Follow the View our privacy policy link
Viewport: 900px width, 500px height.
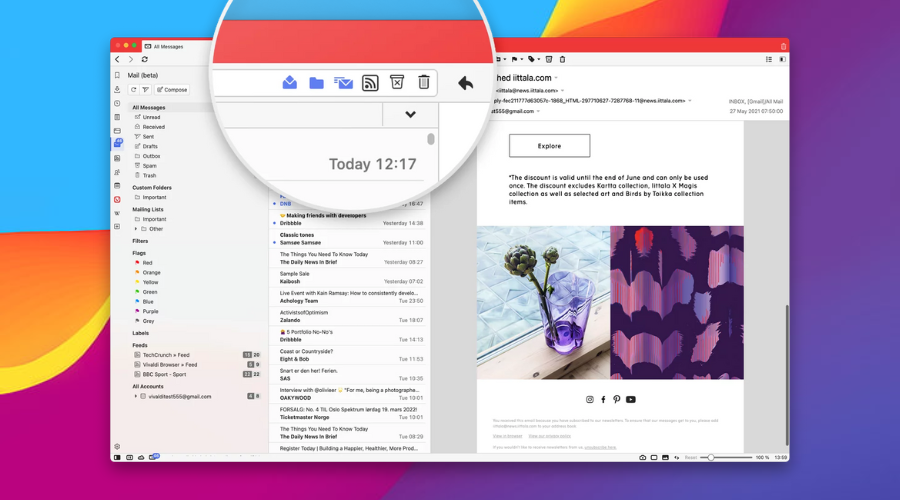pos(549,436)
